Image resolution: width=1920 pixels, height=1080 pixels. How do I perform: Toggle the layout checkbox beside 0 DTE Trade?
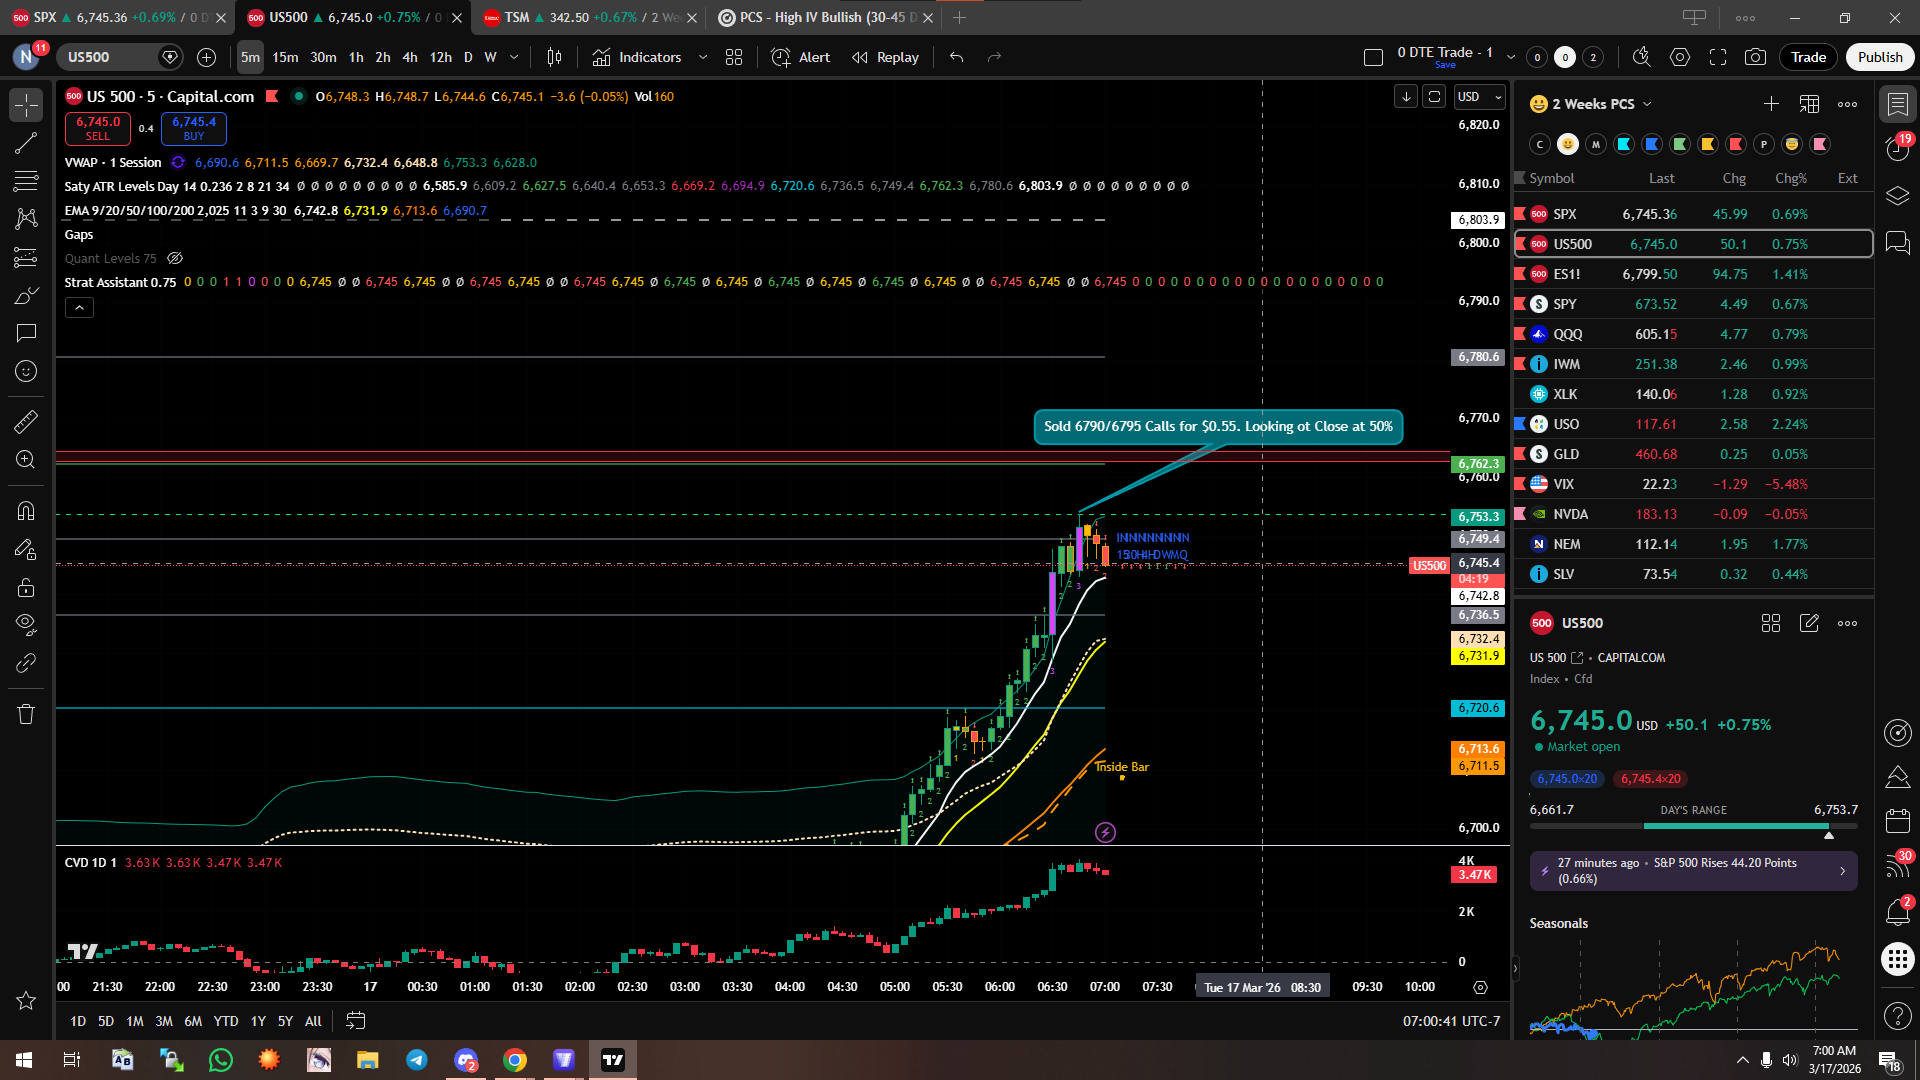1373,57
